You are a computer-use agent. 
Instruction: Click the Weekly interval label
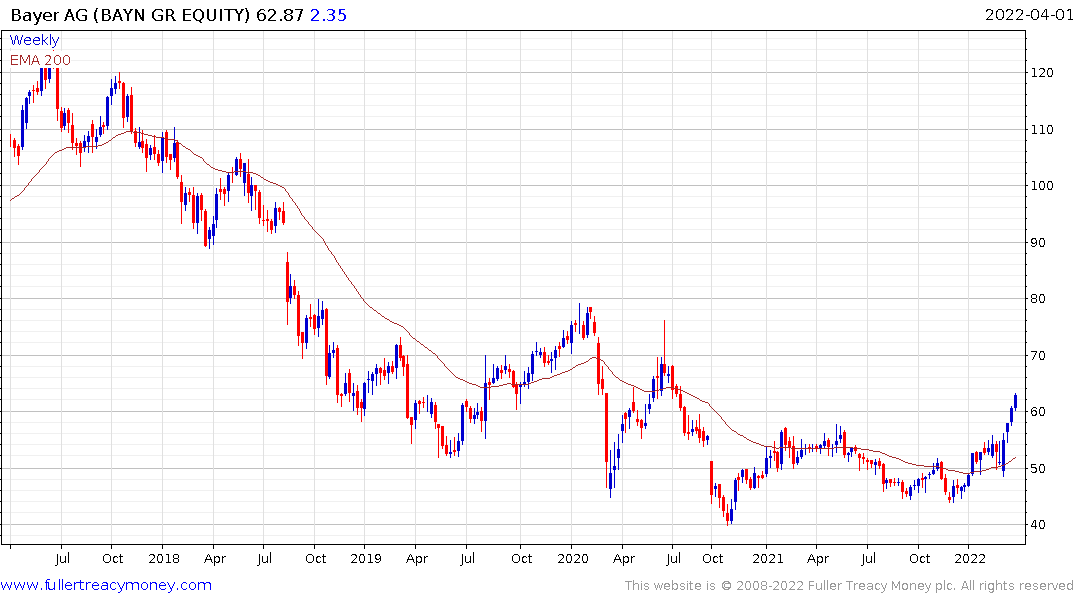tap(34, 40)
